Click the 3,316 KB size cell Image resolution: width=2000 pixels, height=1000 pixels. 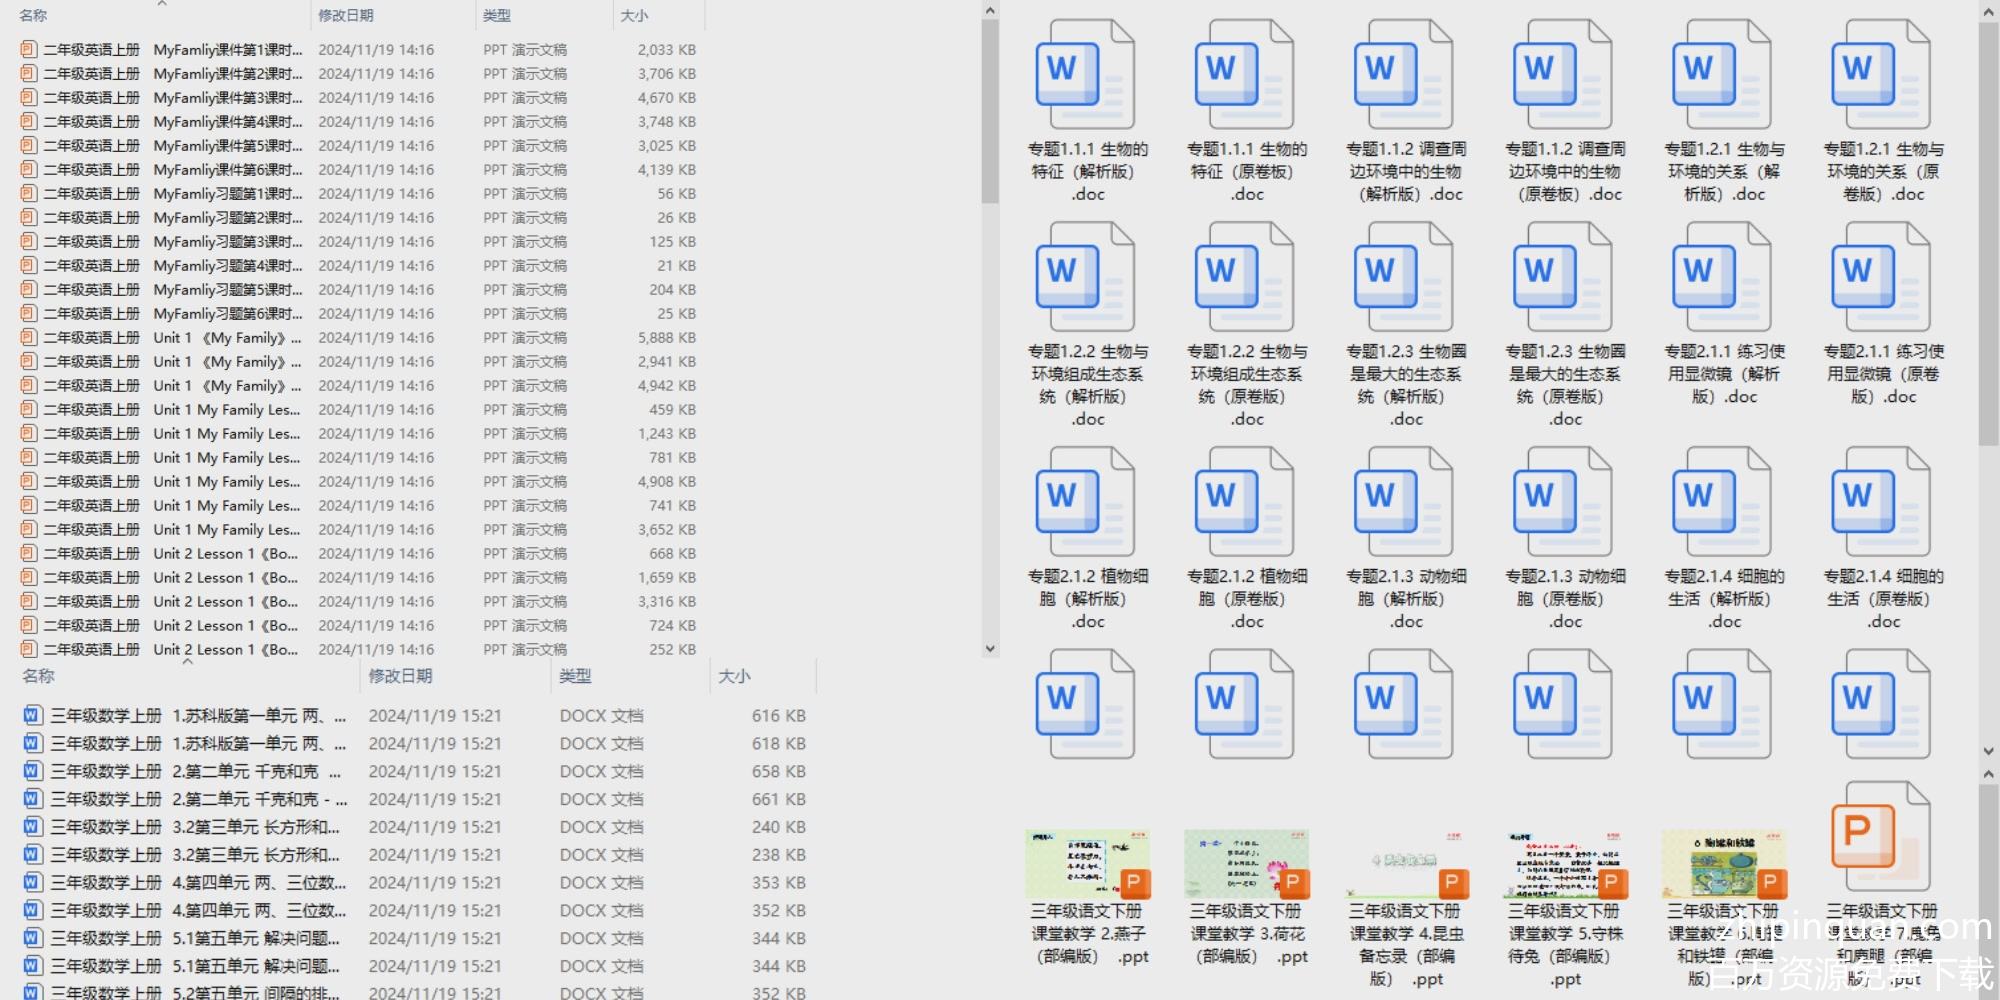pos(666,601)
